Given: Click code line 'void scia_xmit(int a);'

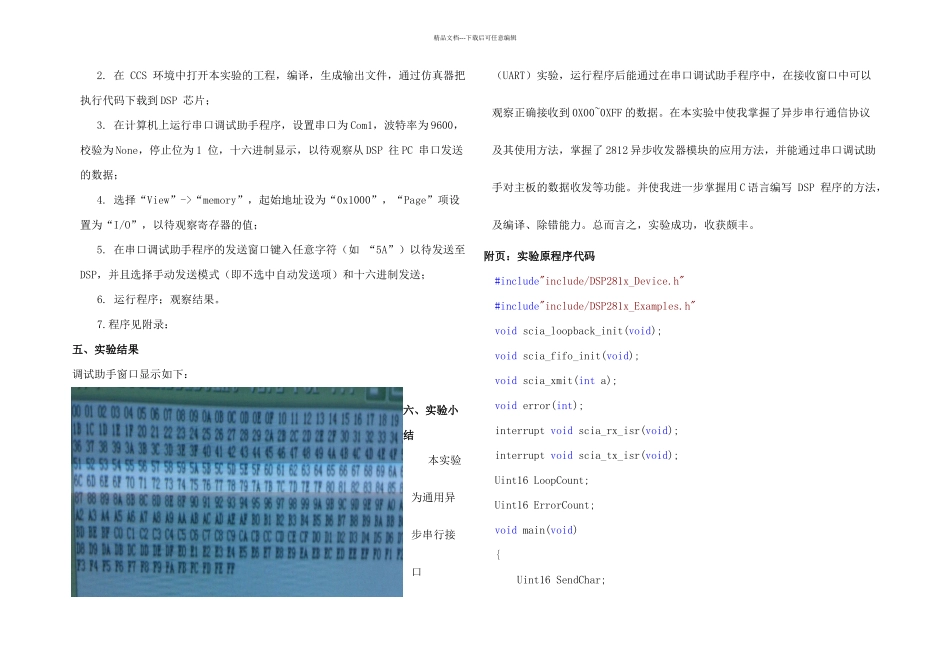Looking at the screenshot, I should point(556,381).
